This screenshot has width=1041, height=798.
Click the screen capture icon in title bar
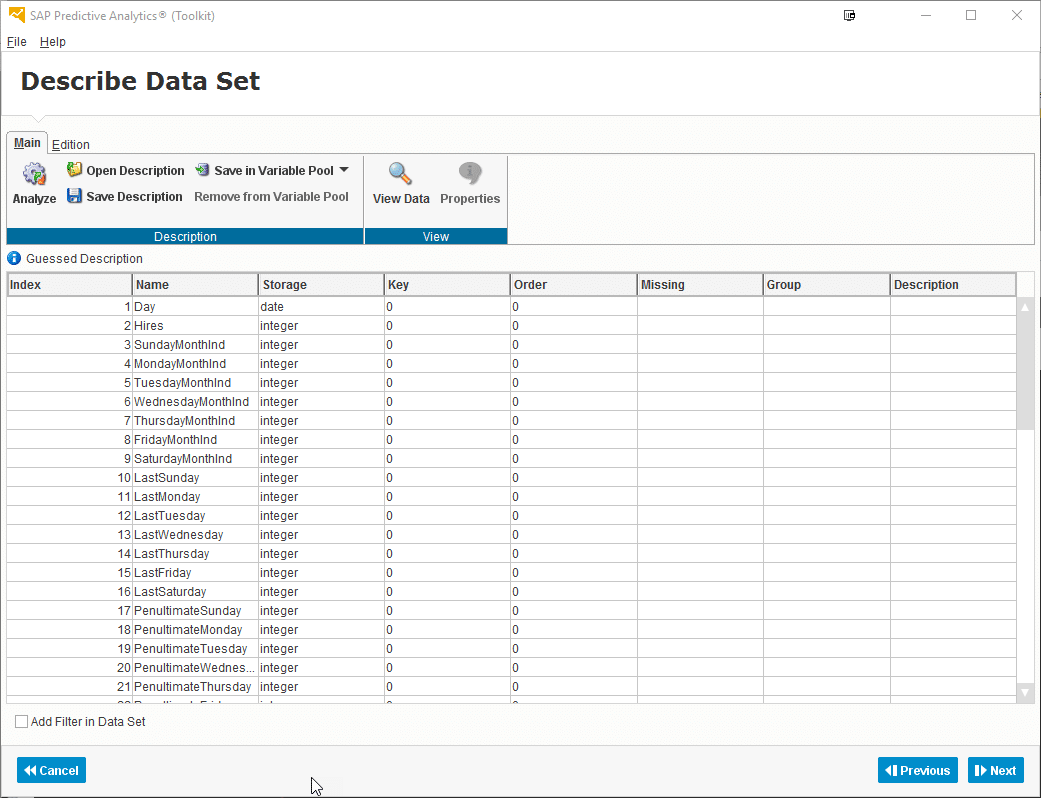pyautogui.click(x=849, y=15)
